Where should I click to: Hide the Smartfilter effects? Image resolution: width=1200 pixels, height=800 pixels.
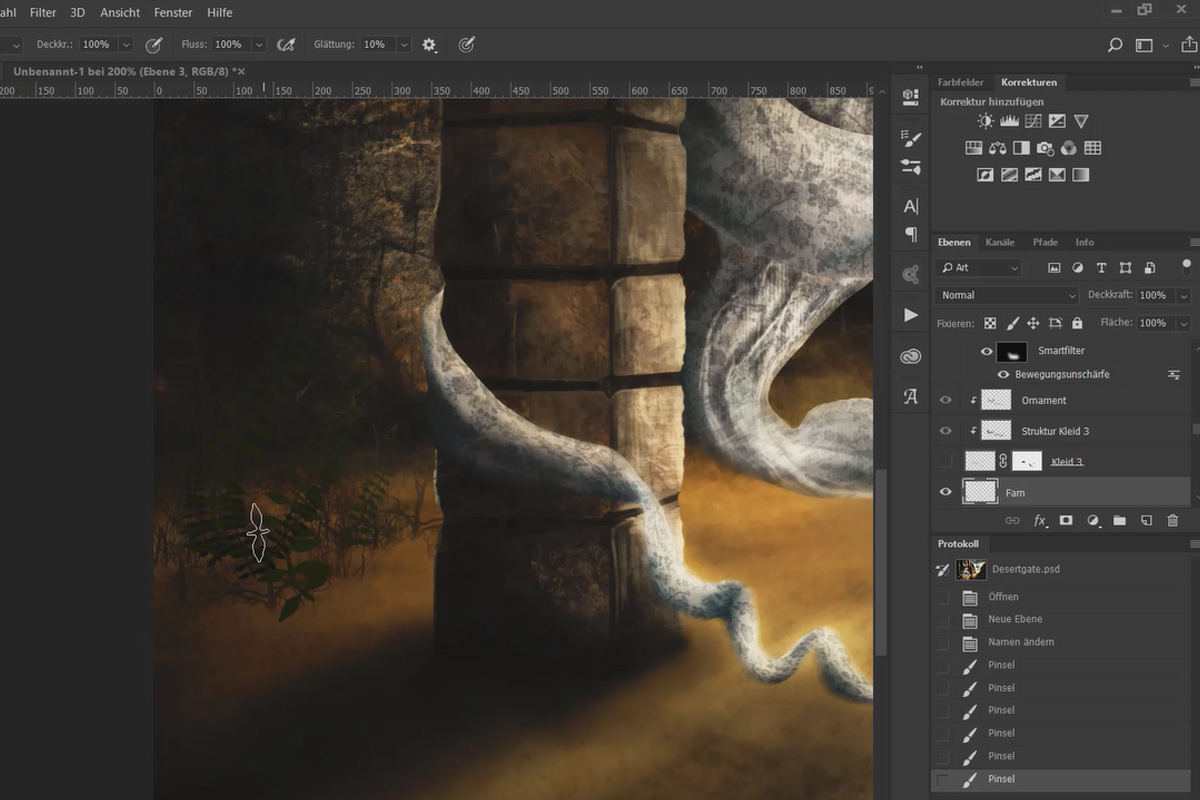pyautogui.click(x=986, y=351)
